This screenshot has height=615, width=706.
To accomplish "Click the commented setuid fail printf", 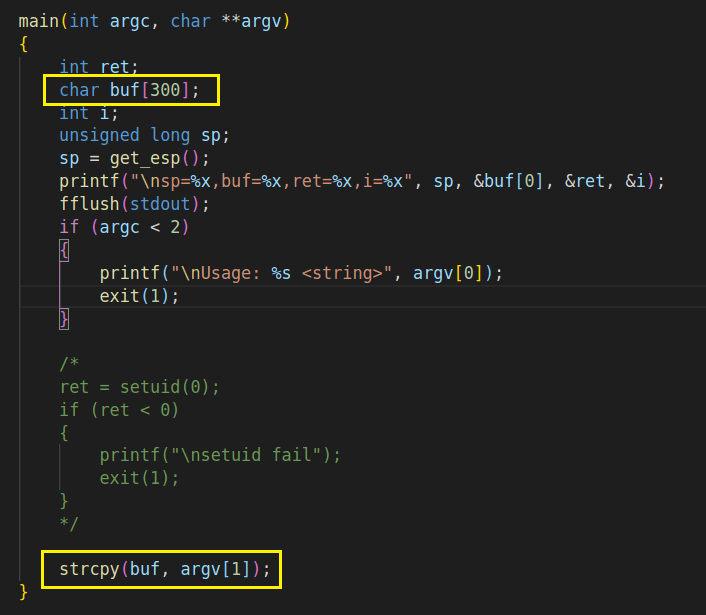I will [220, 455].
